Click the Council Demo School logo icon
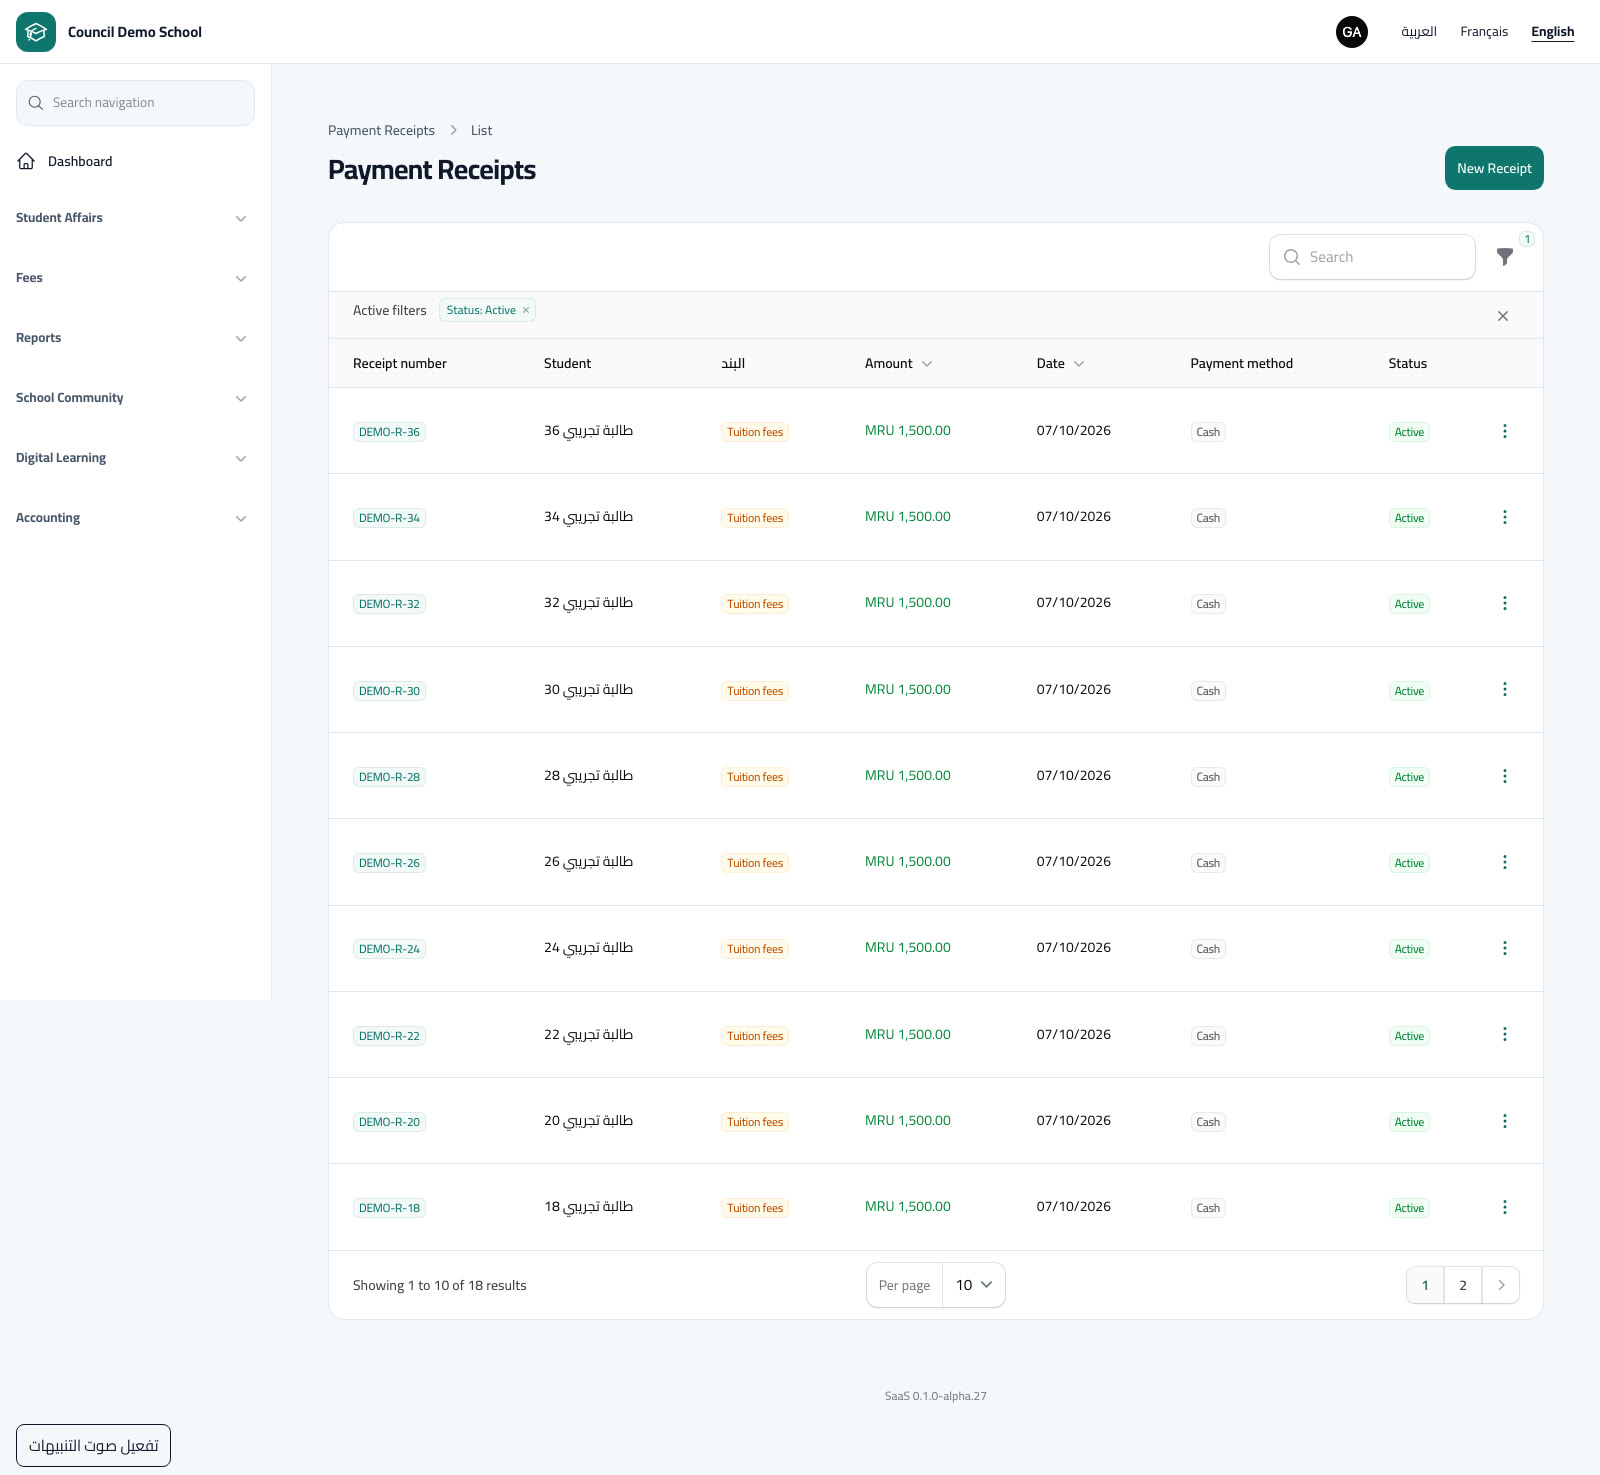Image resolution: width=1600 pixels, height=1475 pixels. click(x=36, y=32)
